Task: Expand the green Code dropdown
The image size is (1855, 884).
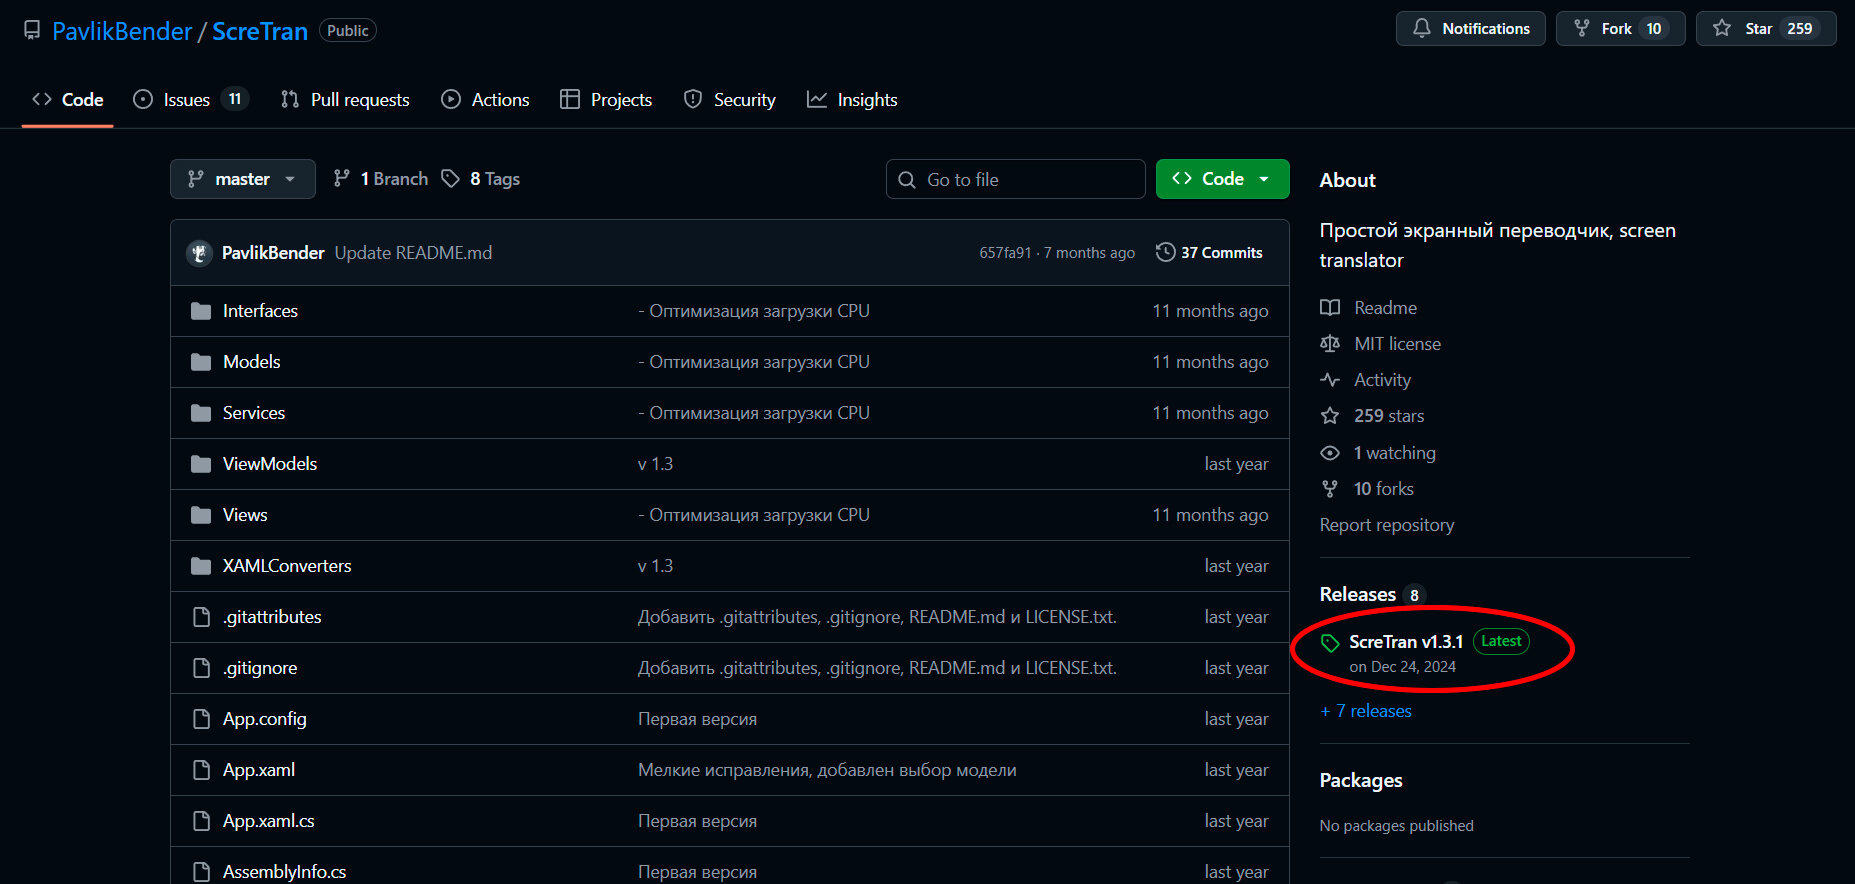Action: [x=1222, y=179]
